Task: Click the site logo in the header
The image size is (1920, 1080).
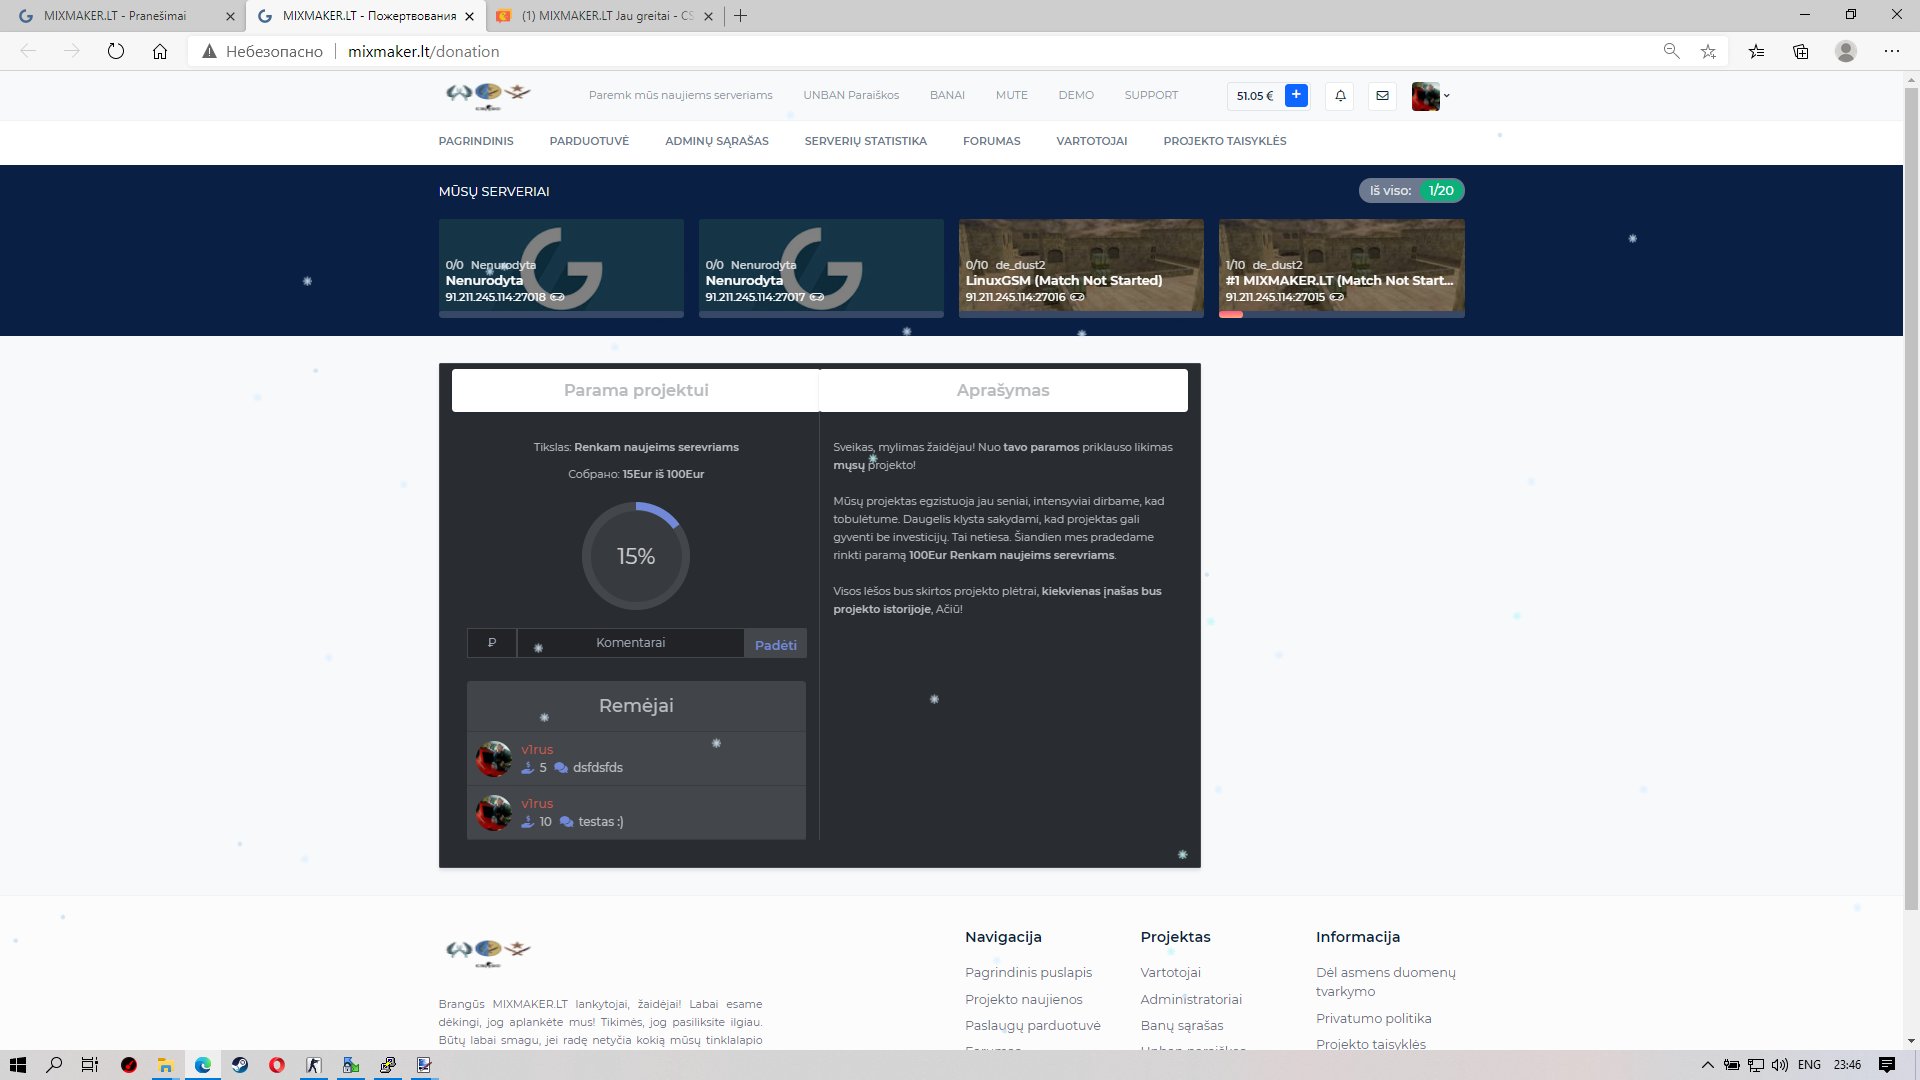Action: click(x=488, y=95)
